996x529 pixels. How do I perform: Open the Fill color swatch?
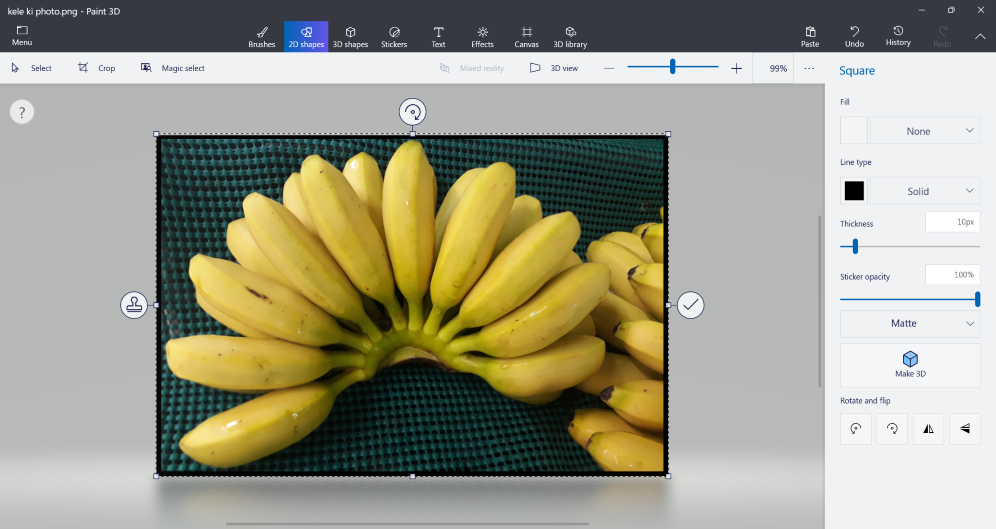(854, 130)
